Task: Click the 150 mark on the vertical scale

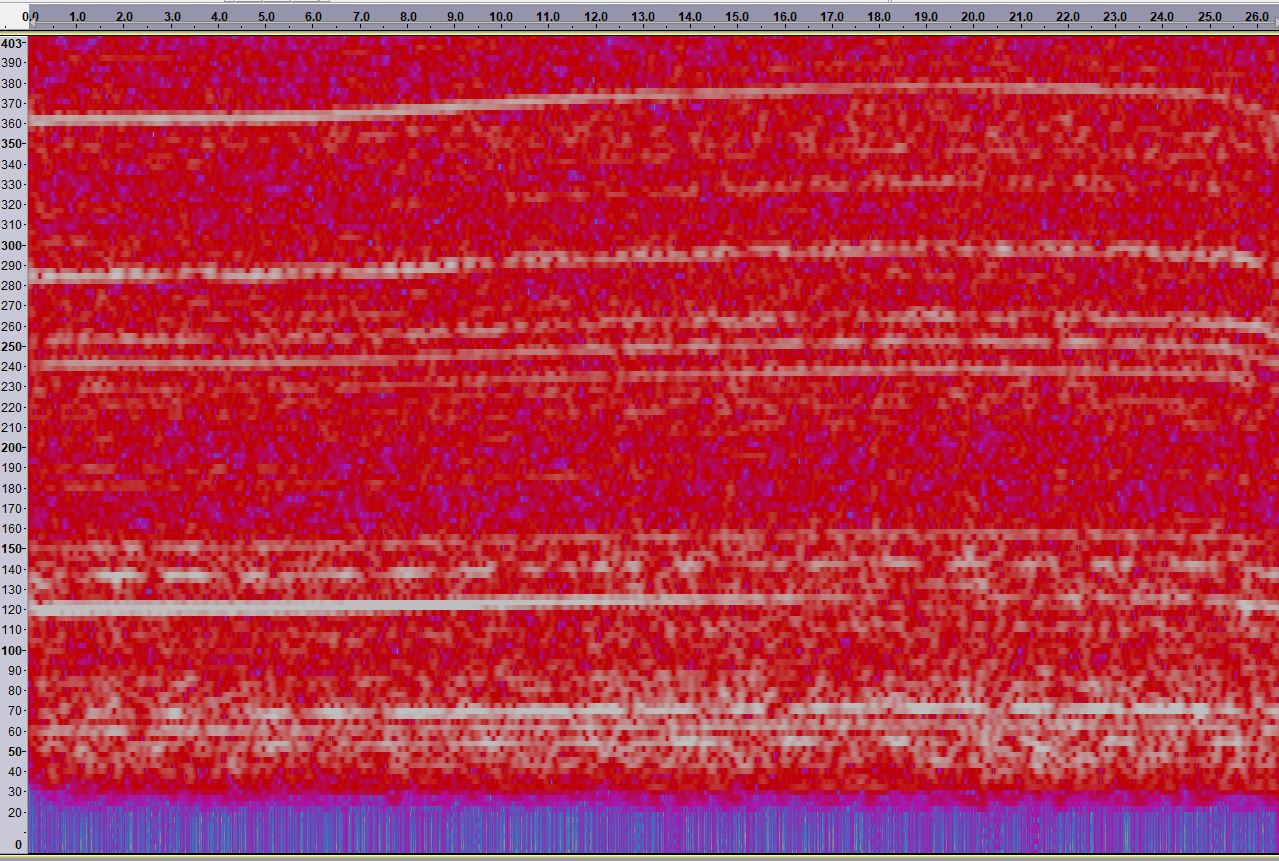Action: click(x=13, y=549)
